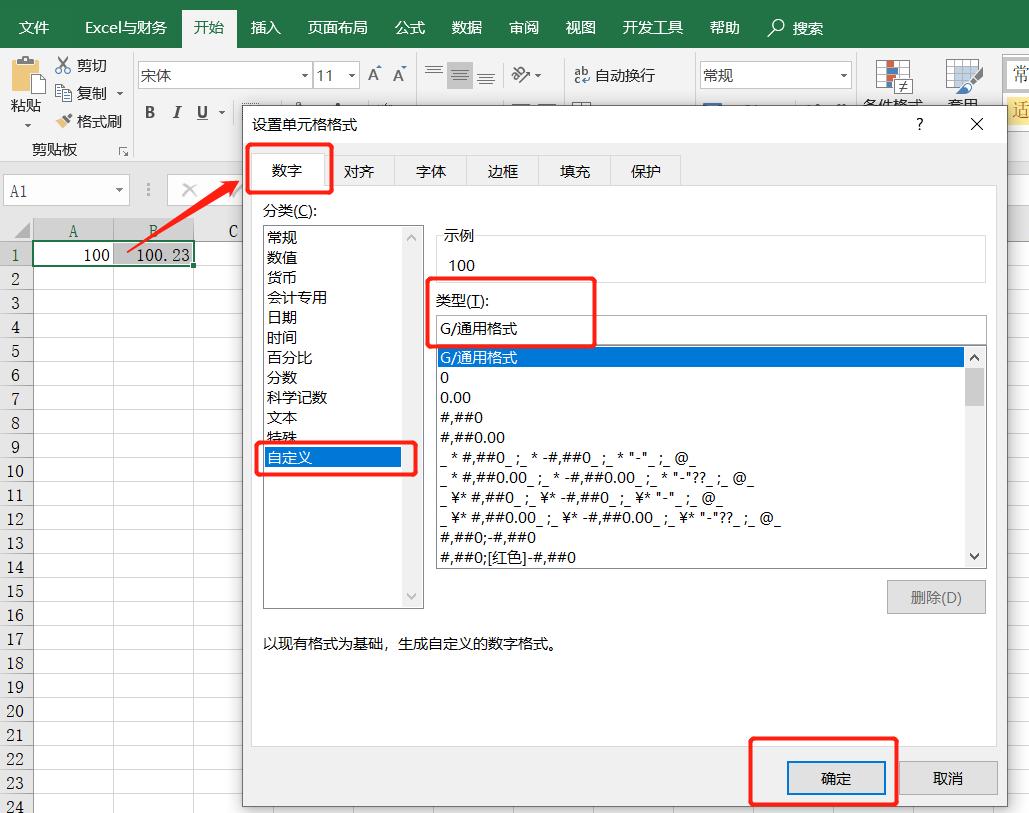Open the 宋体 font name dropdown
Screen dimensions: 1029x813
306,74
